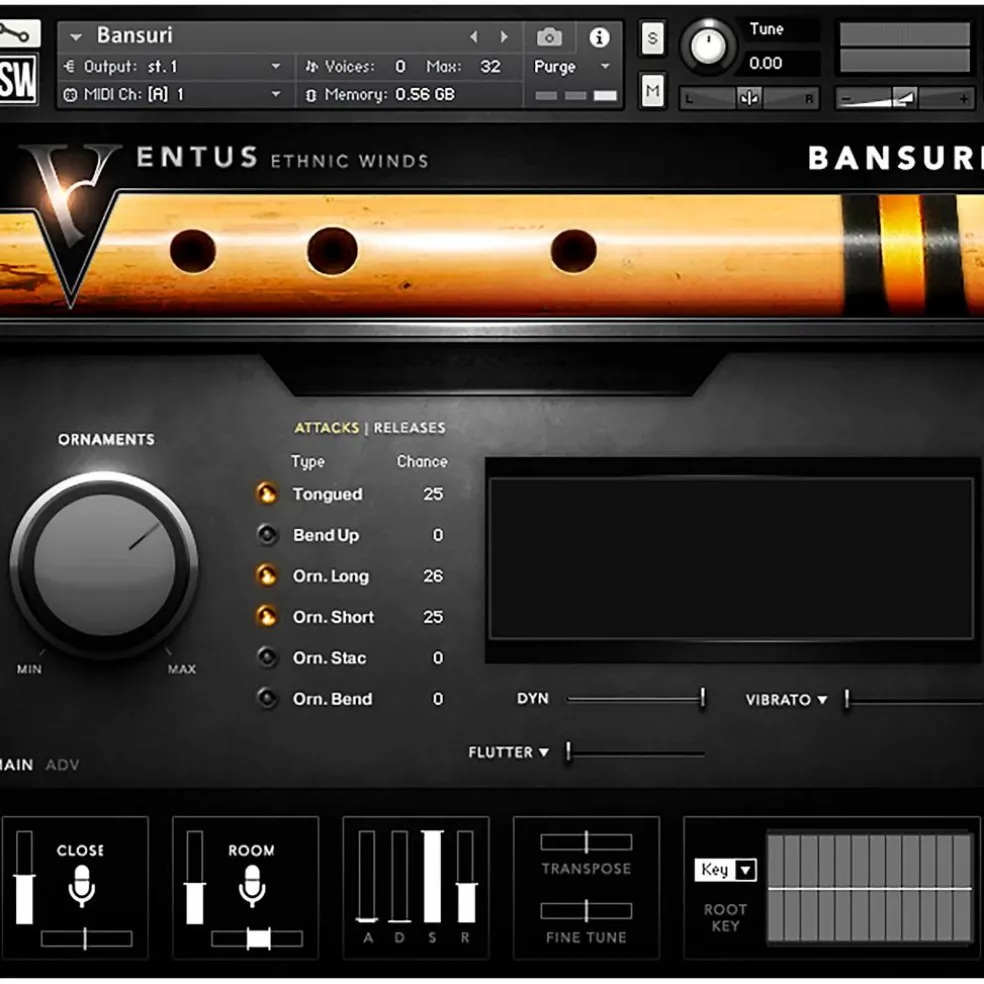
Task: Go to next instrument arrow
Action: pyautogui.click(x=503, y=37)
